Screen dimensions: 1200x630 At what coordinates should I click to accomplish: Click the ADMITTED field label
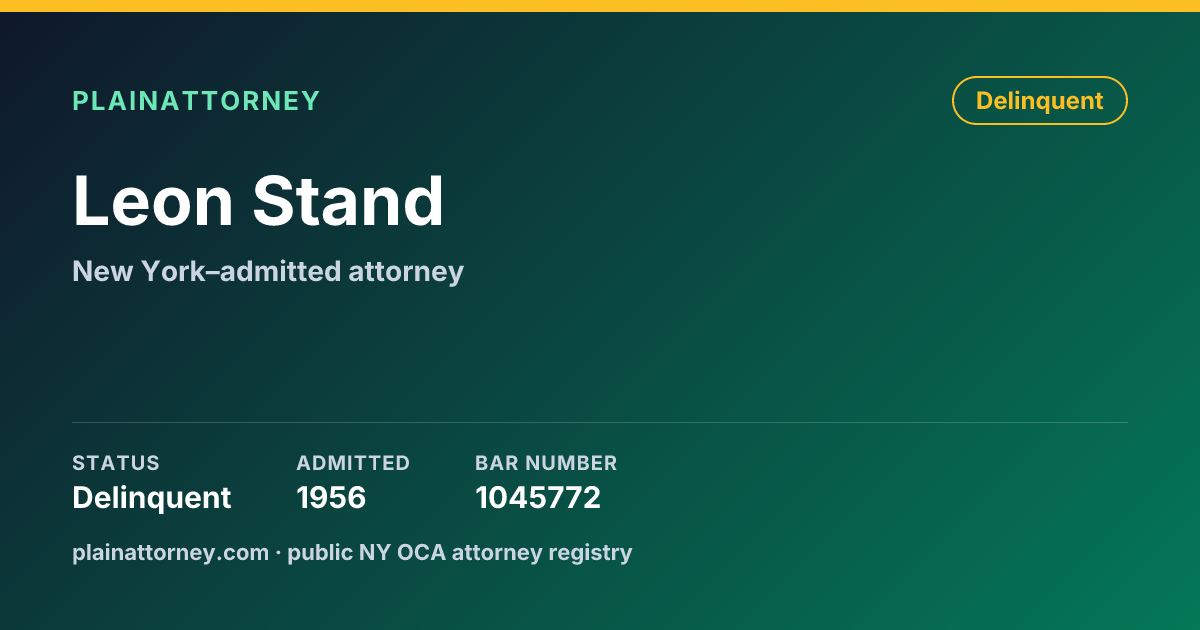[353, 463]
